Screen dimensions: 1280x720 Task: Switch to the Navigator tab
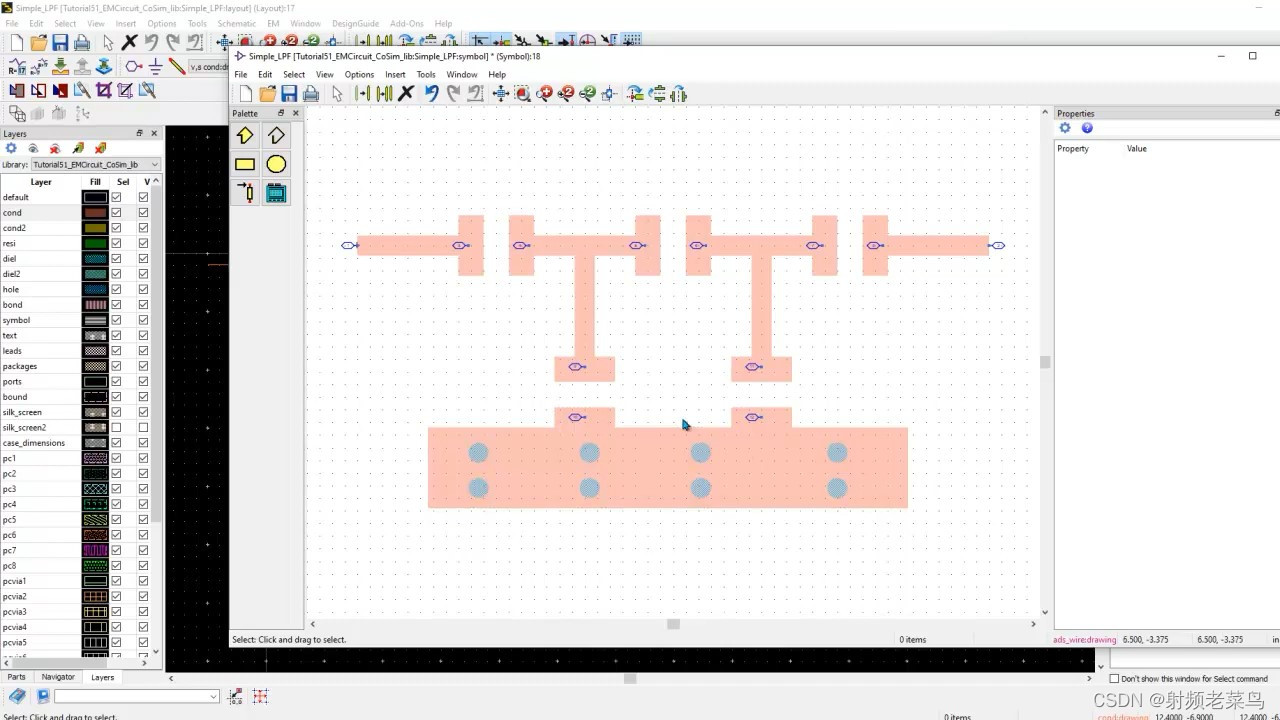click(x=58, y=677)
